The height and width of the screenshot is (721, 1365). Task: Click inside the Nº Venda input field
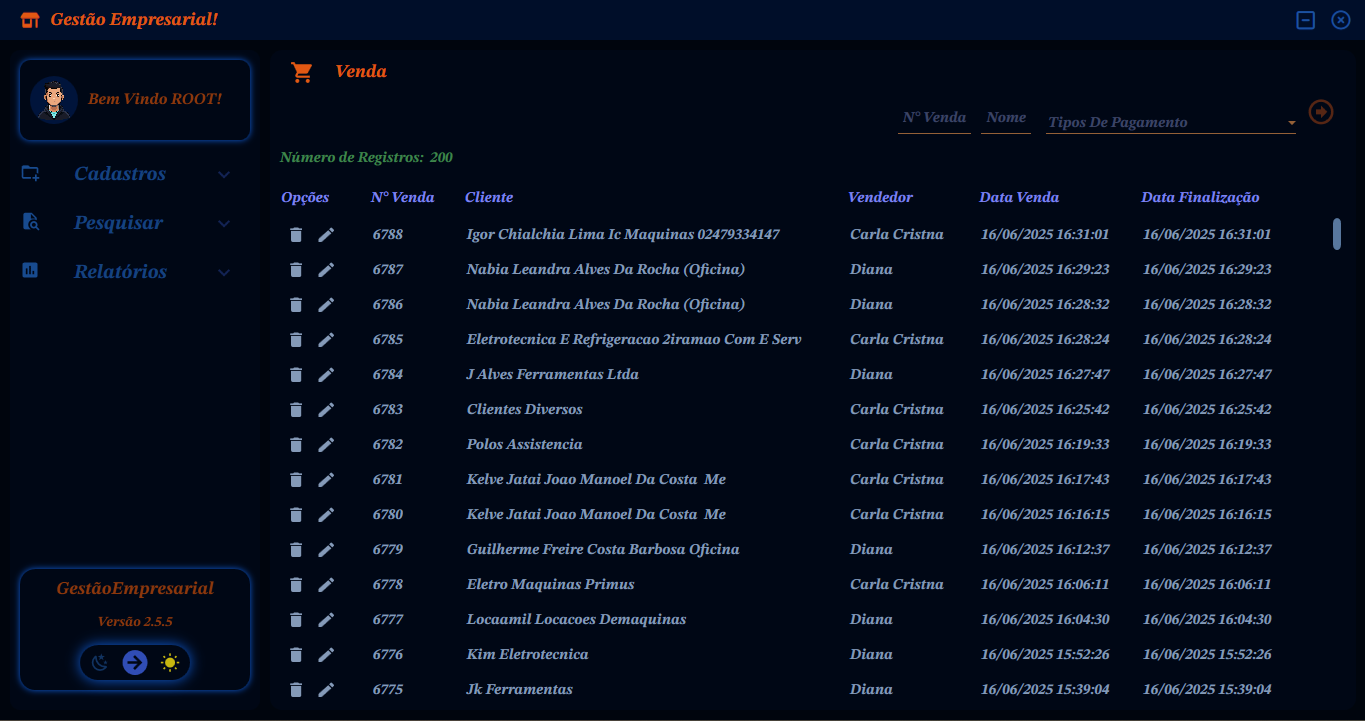pos(933,117)
